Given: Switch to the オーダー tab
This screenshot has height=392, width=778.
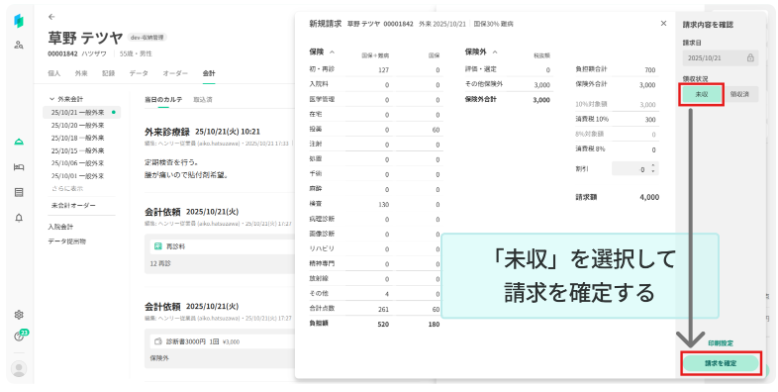Looking at the screenshot, I should click(x=175, y=73).
